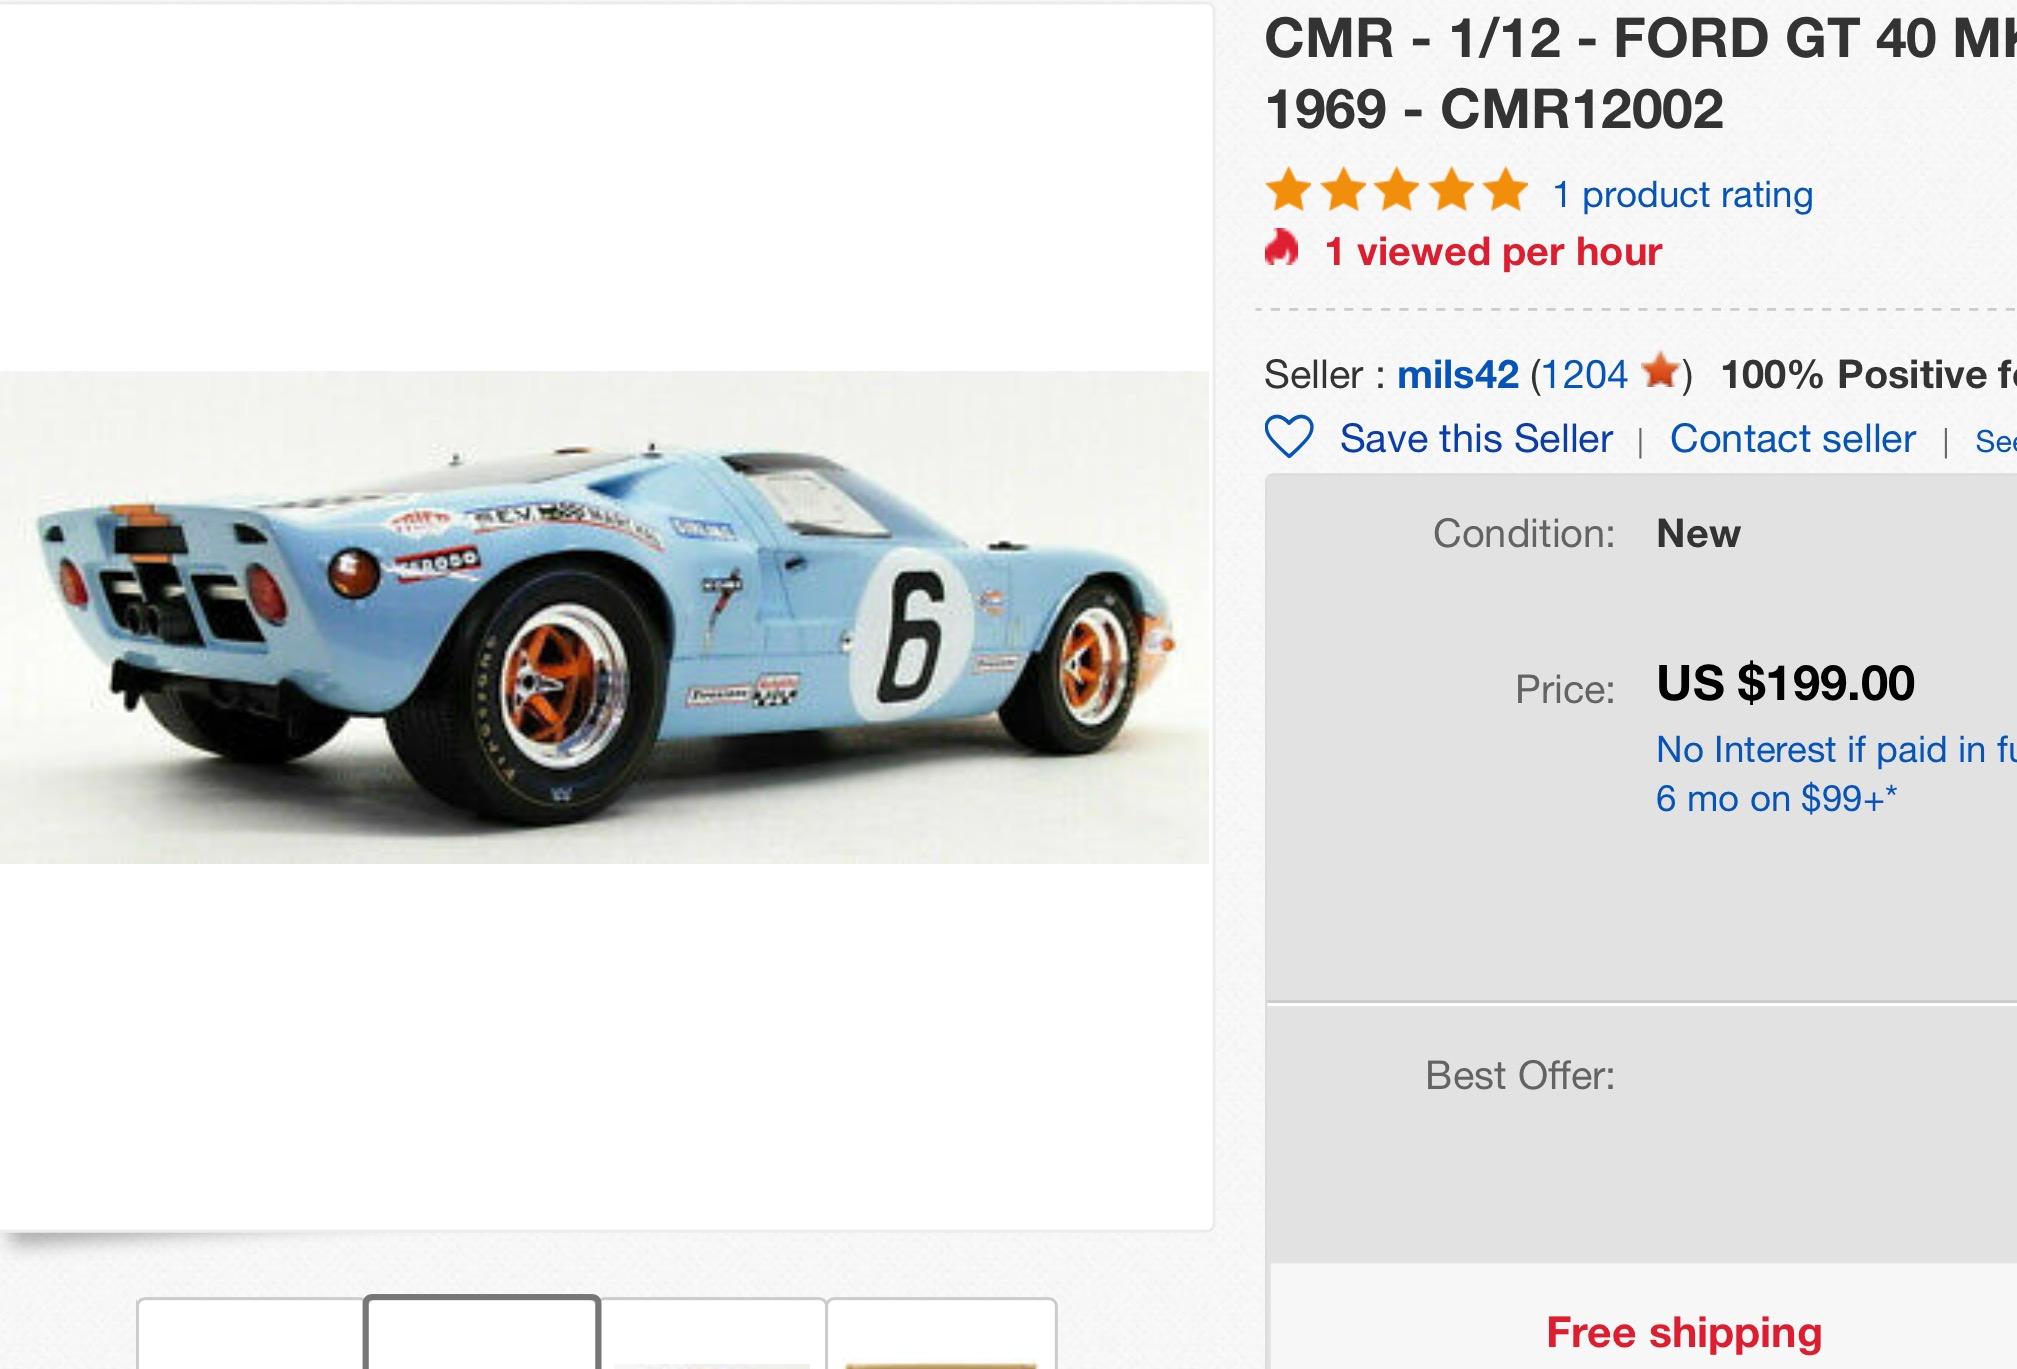
Task: Select the highlighted second thumbnail
Action: pos(482,1333)
